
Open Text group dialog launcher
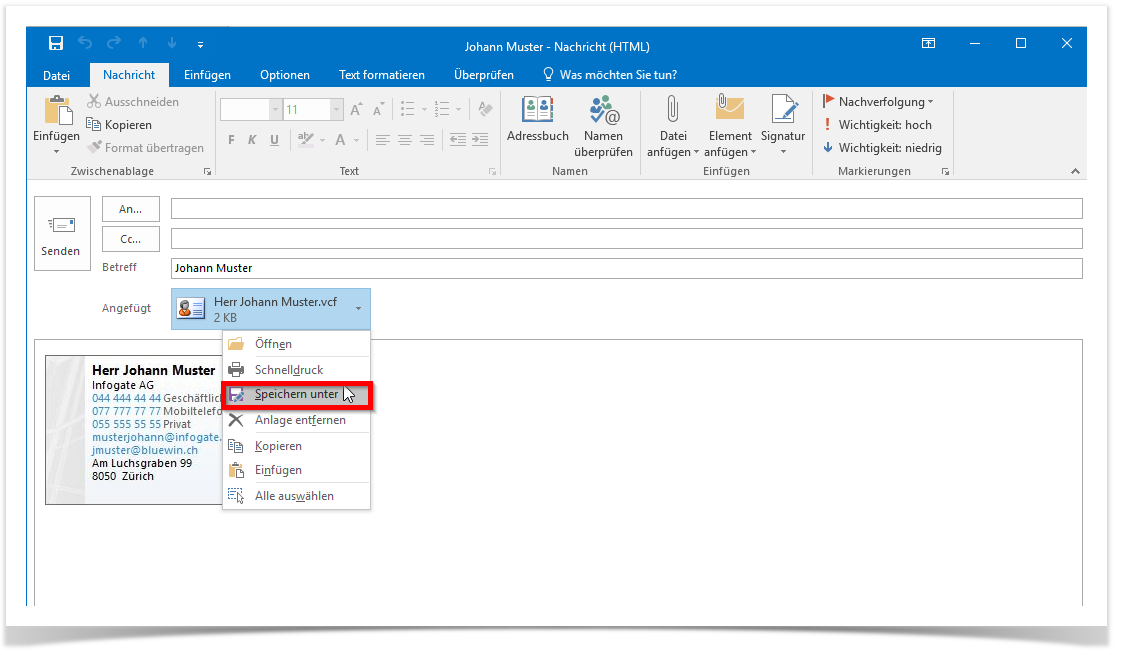(x=493, y=172)
